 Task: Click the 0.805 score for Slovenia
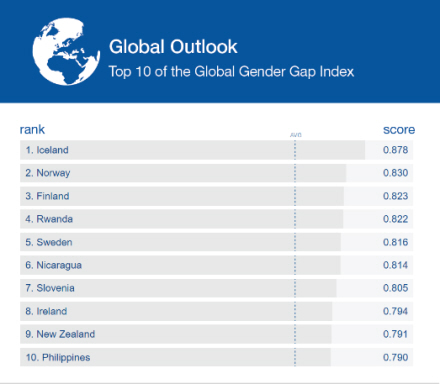(x=395, y=288)
